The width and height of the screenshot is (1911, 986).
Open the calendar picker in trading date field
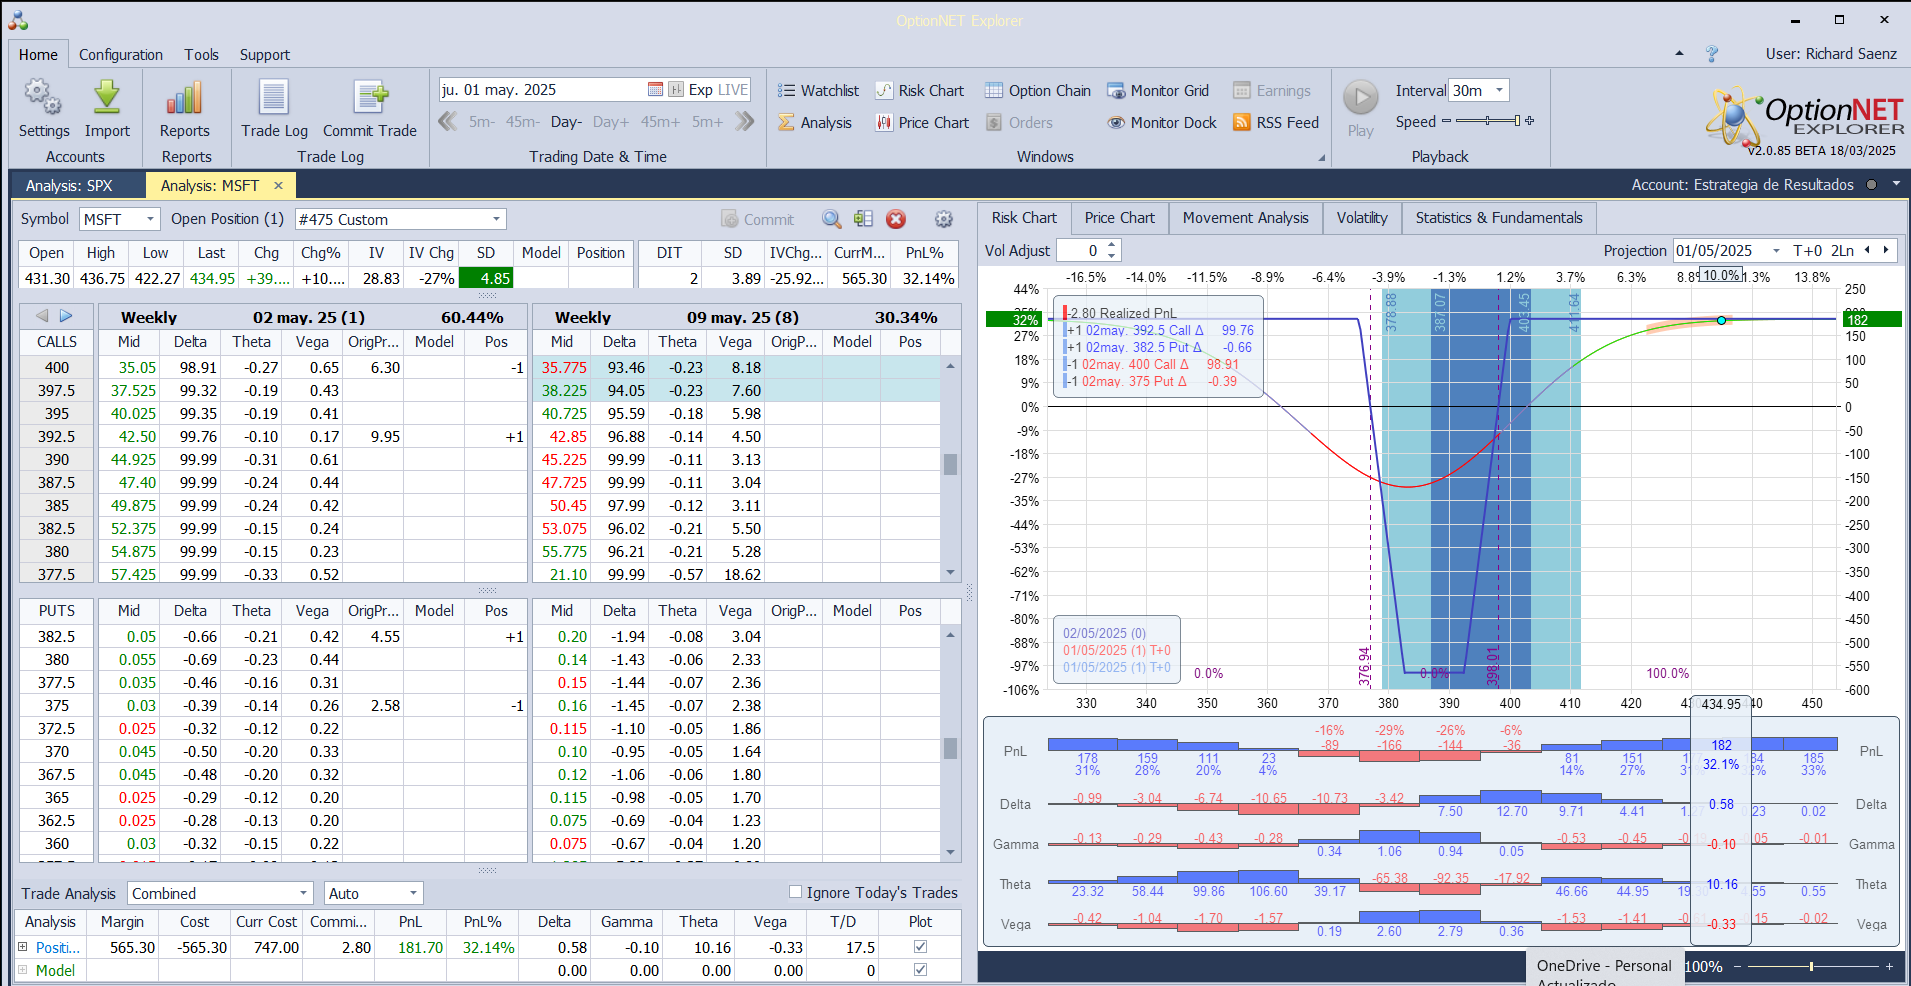[x=655, y=90]
